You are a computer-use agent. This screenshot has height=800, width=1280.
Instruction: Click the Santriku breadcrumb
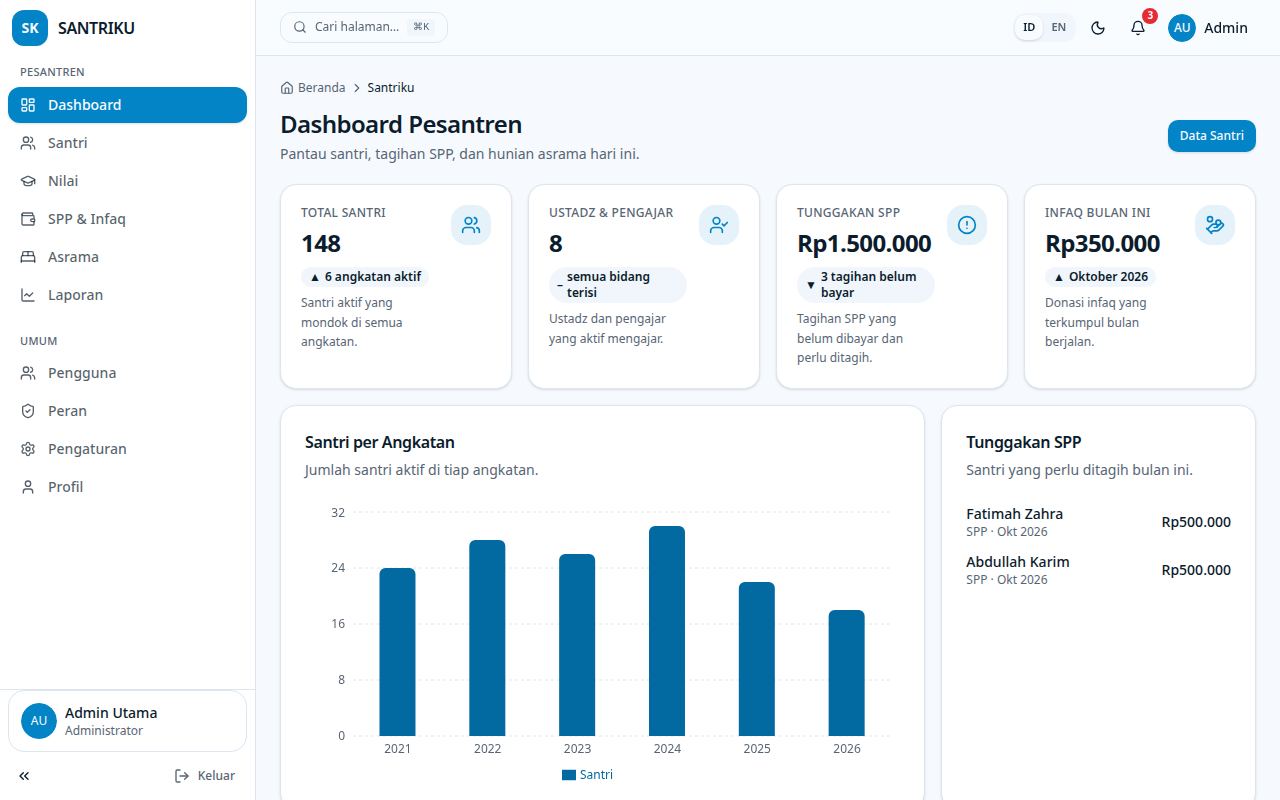click(x=391, y=88)
